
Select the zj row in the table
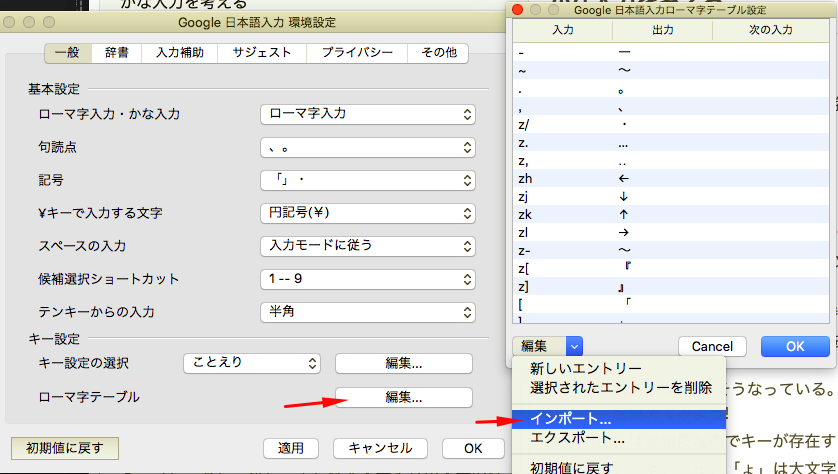pyautogui.click(x=671, y=197)
